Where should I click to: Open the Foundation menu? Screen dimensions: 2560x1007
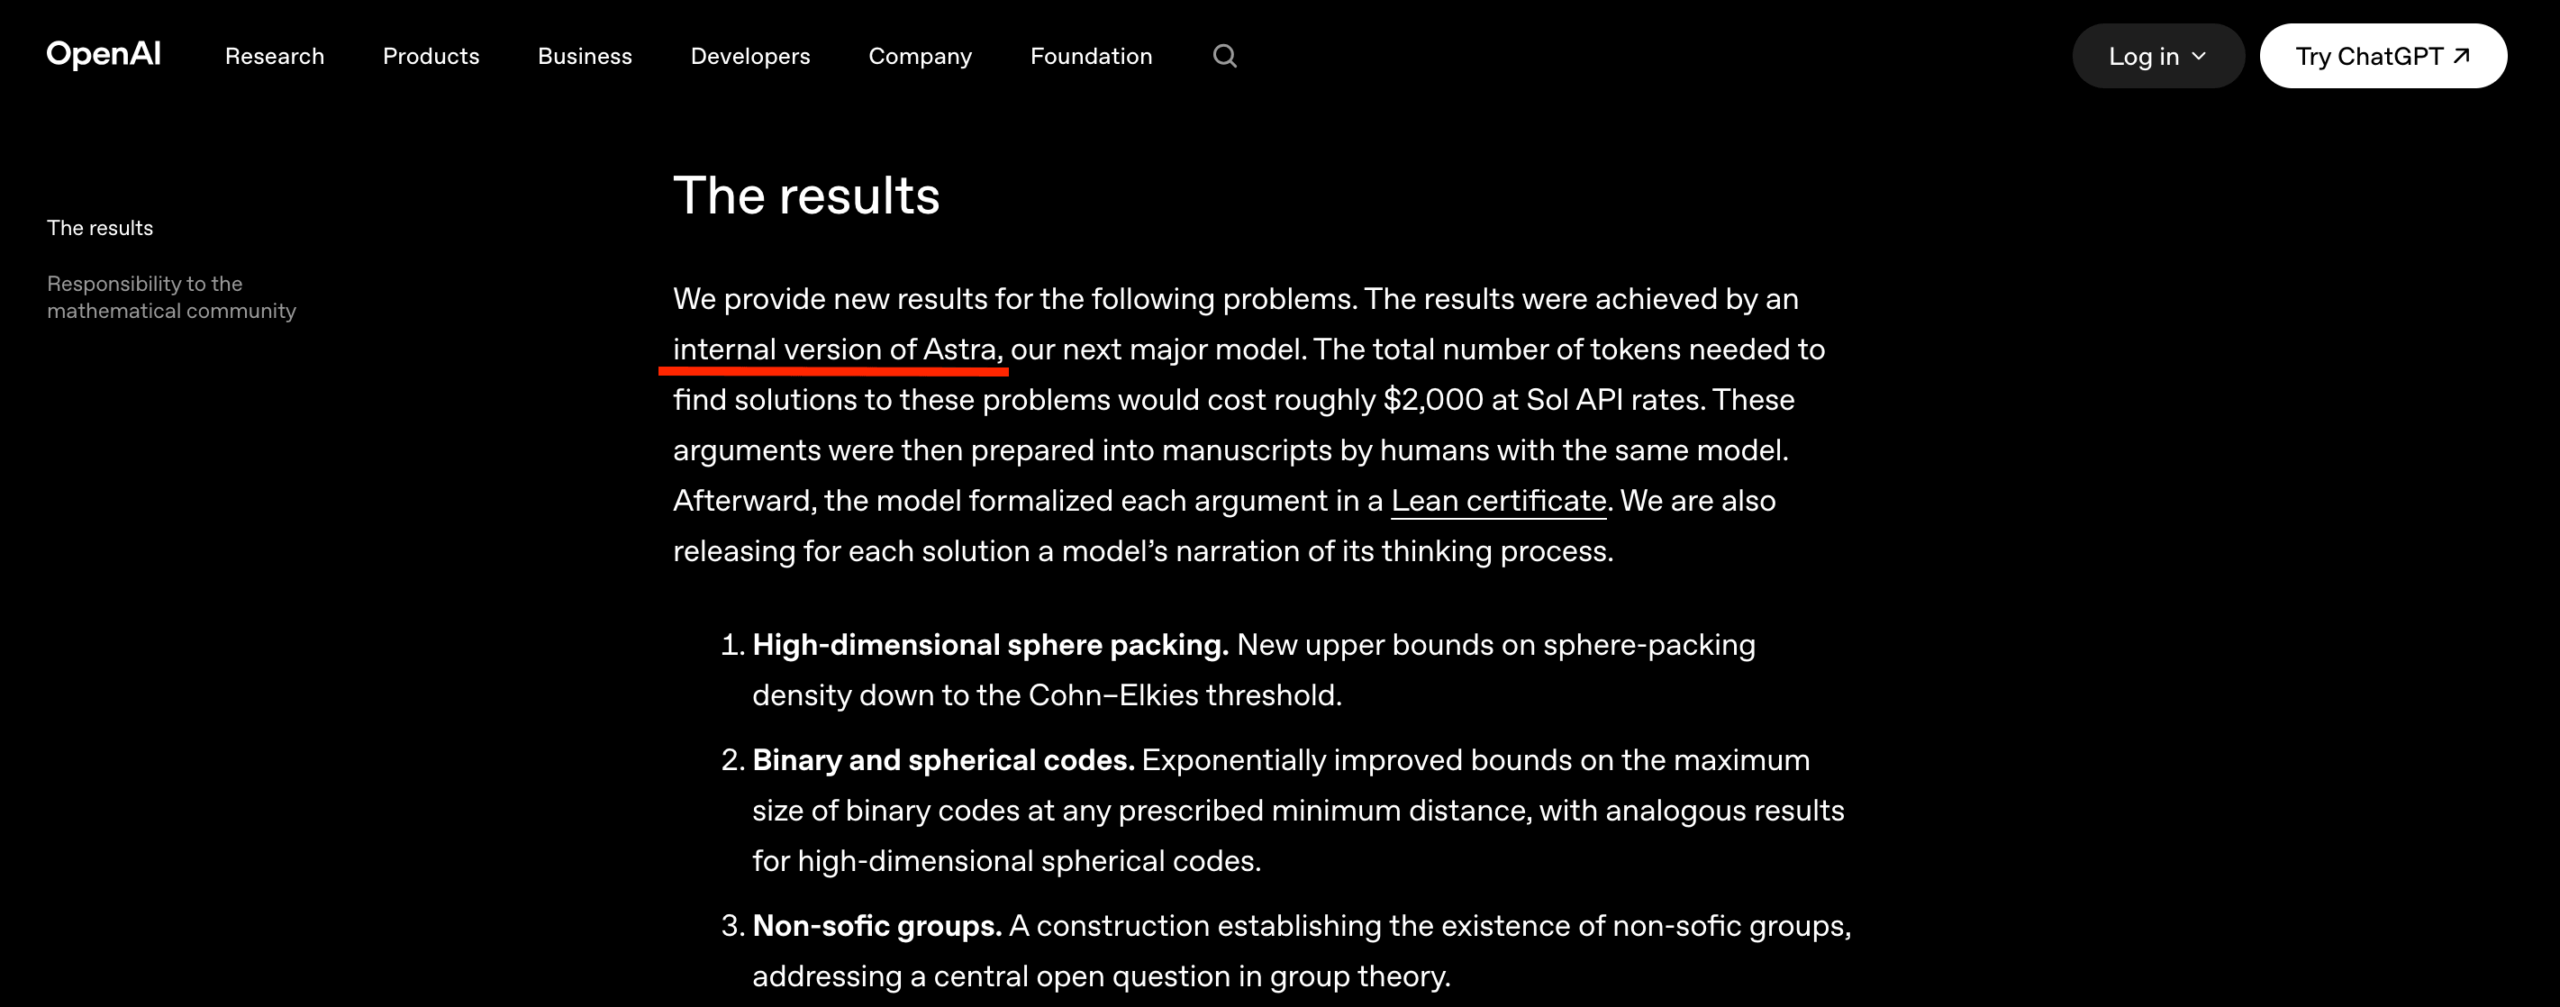click(1091, 56)
